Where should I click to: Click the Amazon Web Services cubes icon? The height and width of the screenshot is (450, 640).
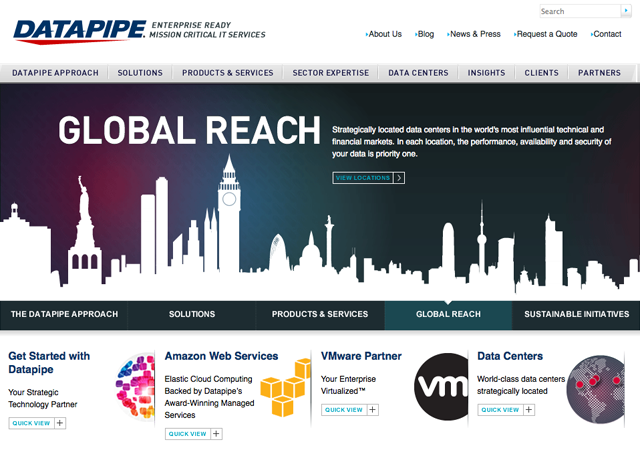coord(286,387)
